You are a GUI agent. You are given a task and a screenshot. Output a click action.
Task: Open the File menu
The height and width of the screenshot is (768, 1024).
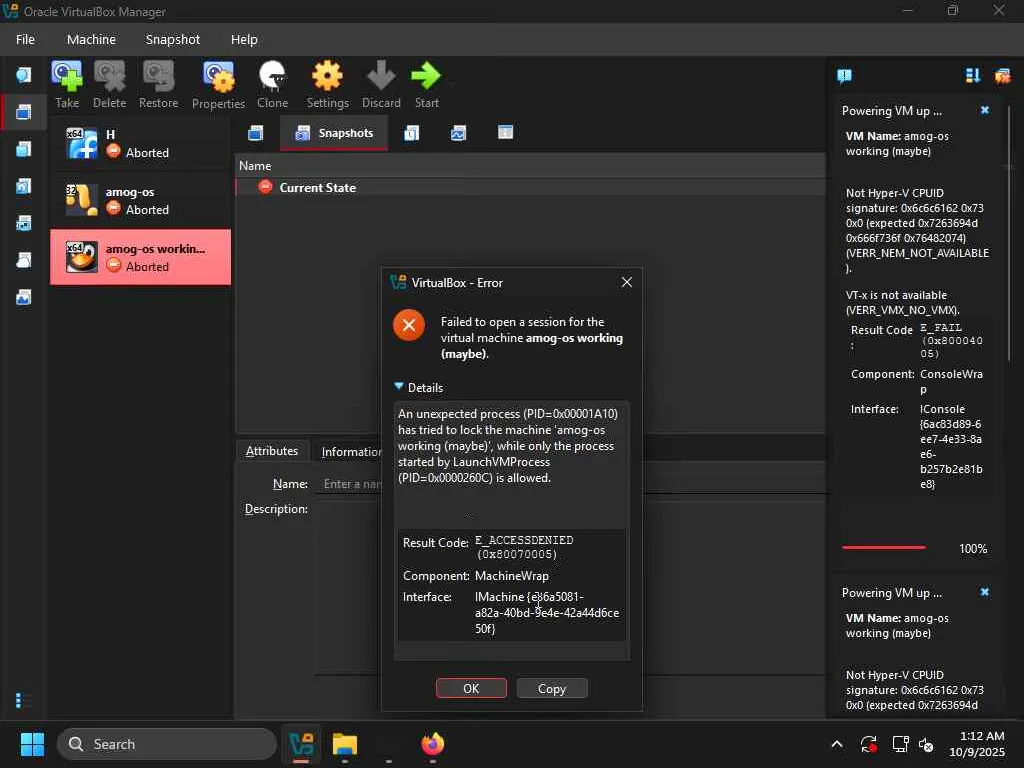(25, 39)
